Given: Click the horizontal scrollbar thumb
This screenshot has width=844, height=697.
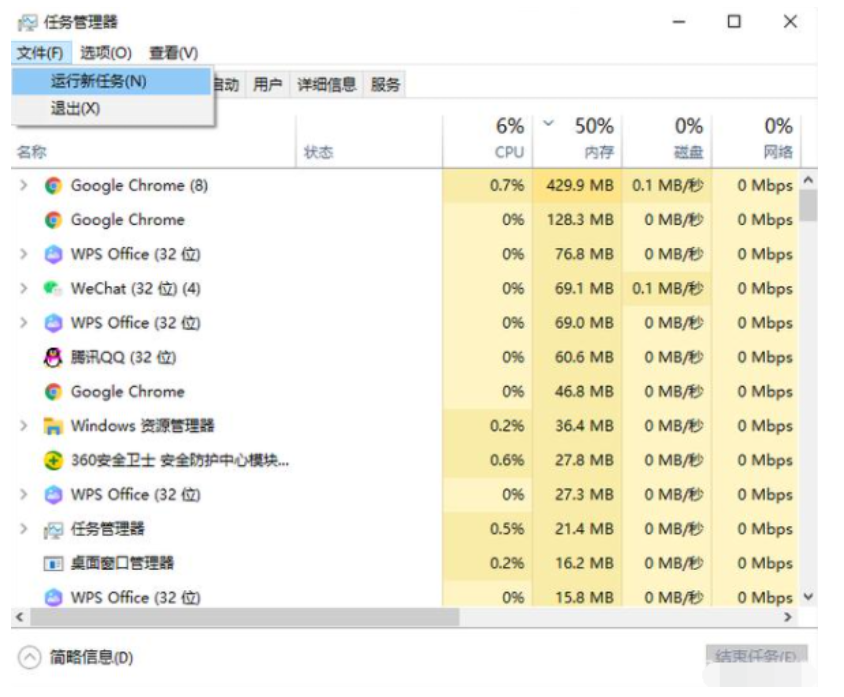Looking at the screenshot, I should pyautogui.click(x=245, y=617).
